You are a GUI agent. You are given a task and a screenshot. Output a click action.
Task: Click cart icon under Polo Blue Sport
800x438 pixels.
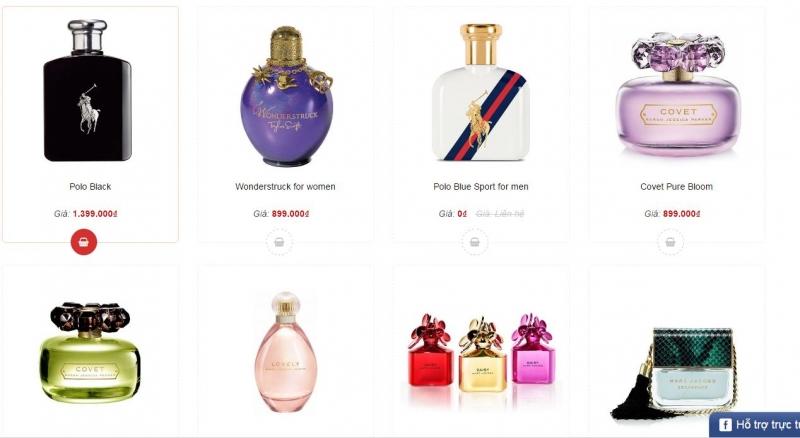point(475,242)
